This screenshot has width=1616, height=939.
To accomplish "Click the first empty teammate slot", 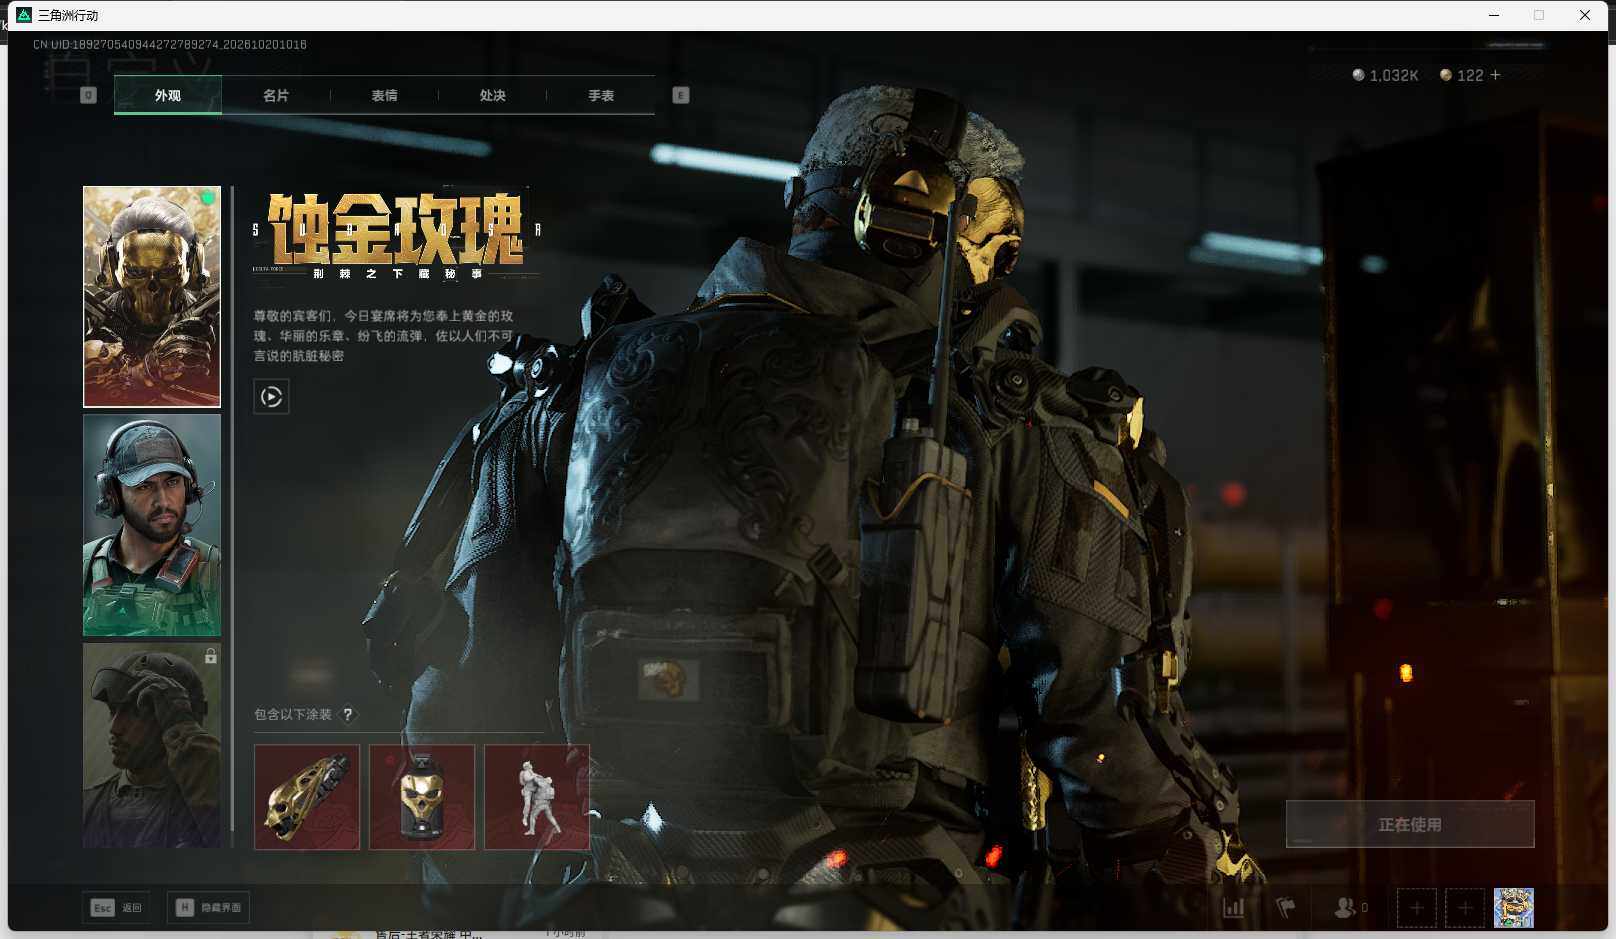I will (1417, 908).
